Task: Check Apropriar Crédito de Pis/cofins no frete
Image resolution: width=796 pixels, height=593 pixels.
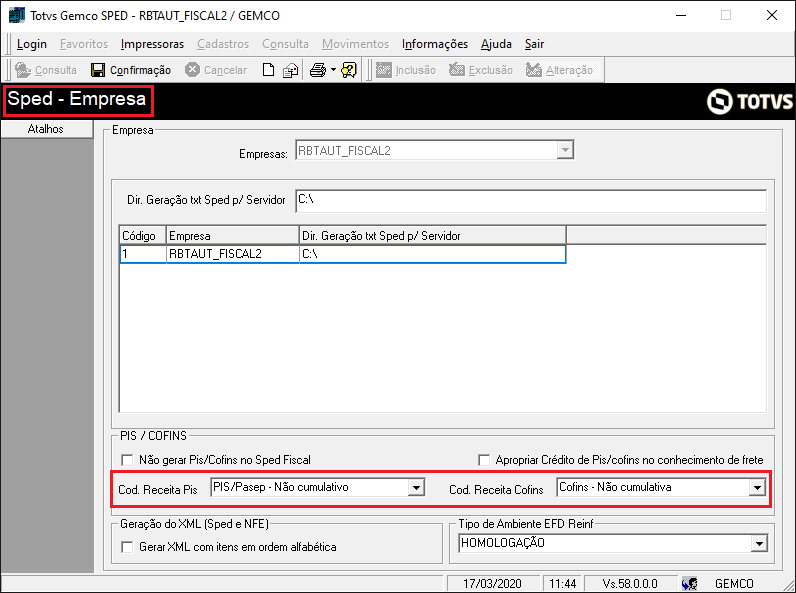Action: click(x=484, y=460)
